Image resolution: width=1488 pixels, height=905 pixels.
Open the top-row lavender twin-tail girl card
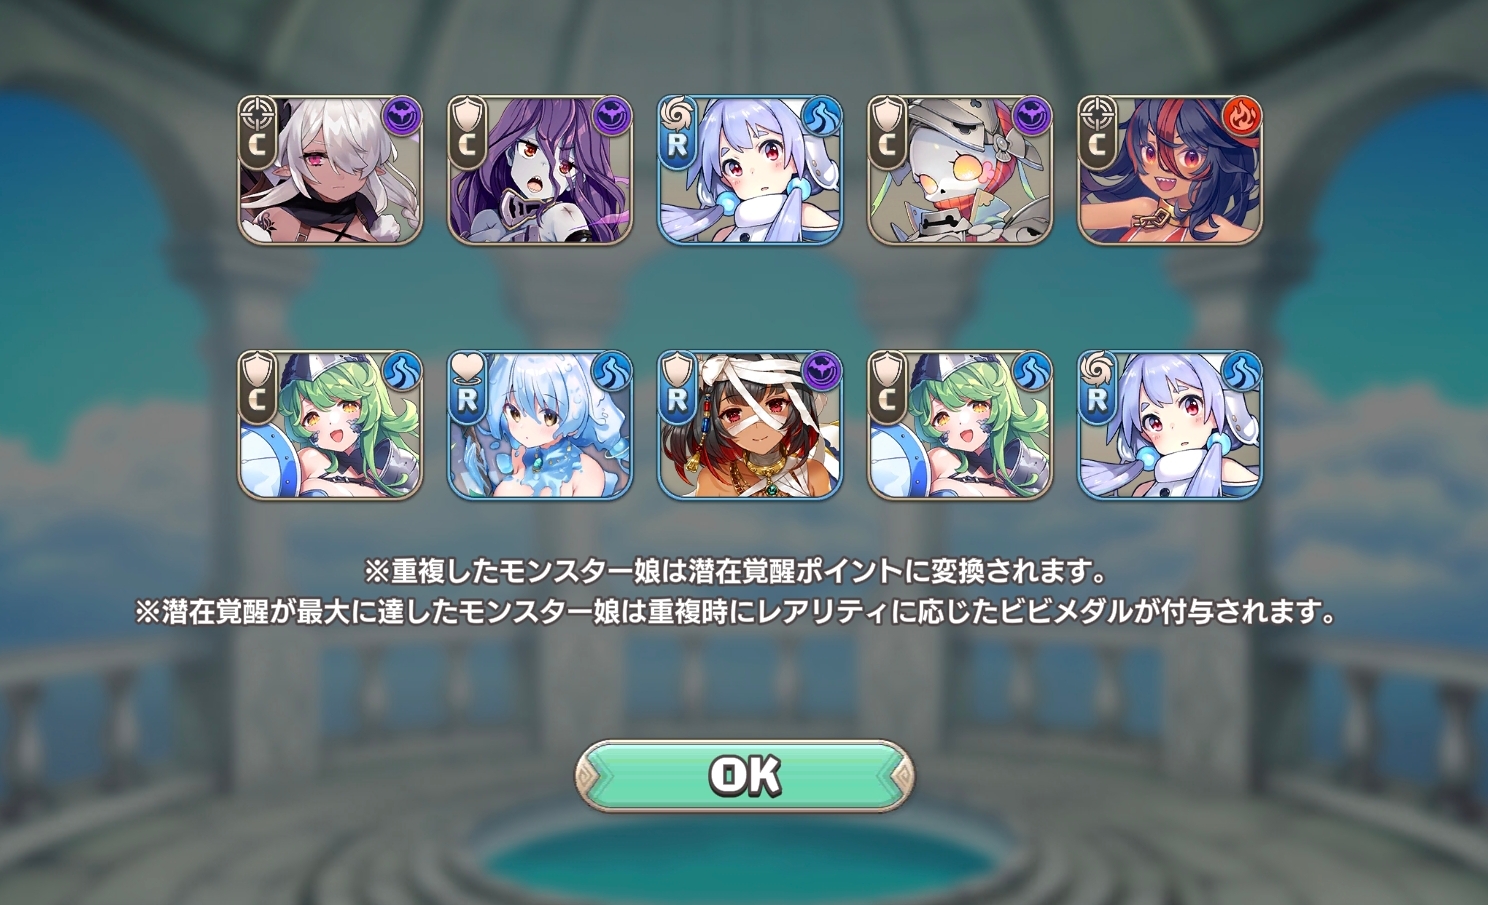[750, 170]
